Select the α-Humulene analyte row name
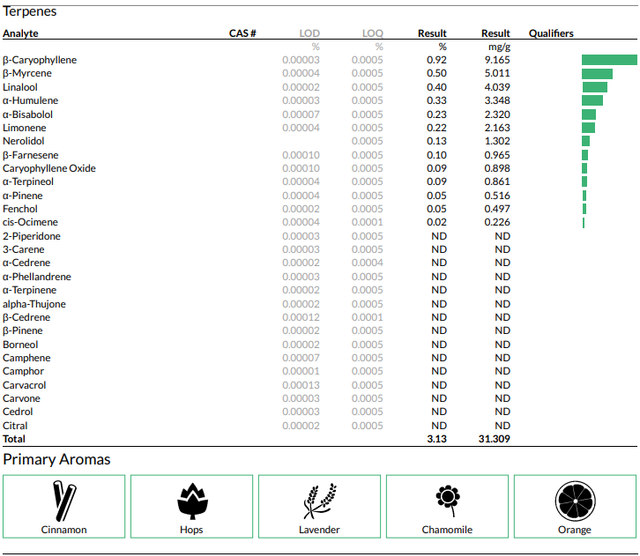The width and height of the screenshot is (640, 556). [31, 100]
